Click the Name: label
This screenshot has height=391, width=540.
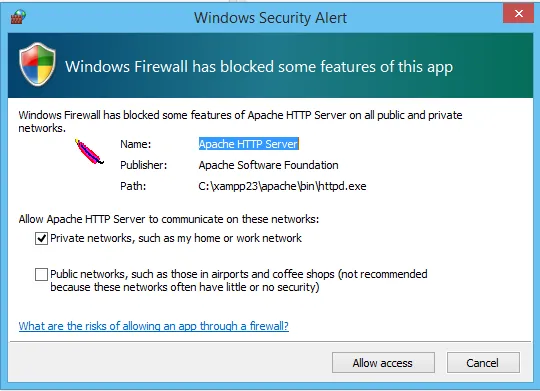(x=136, y=144)
